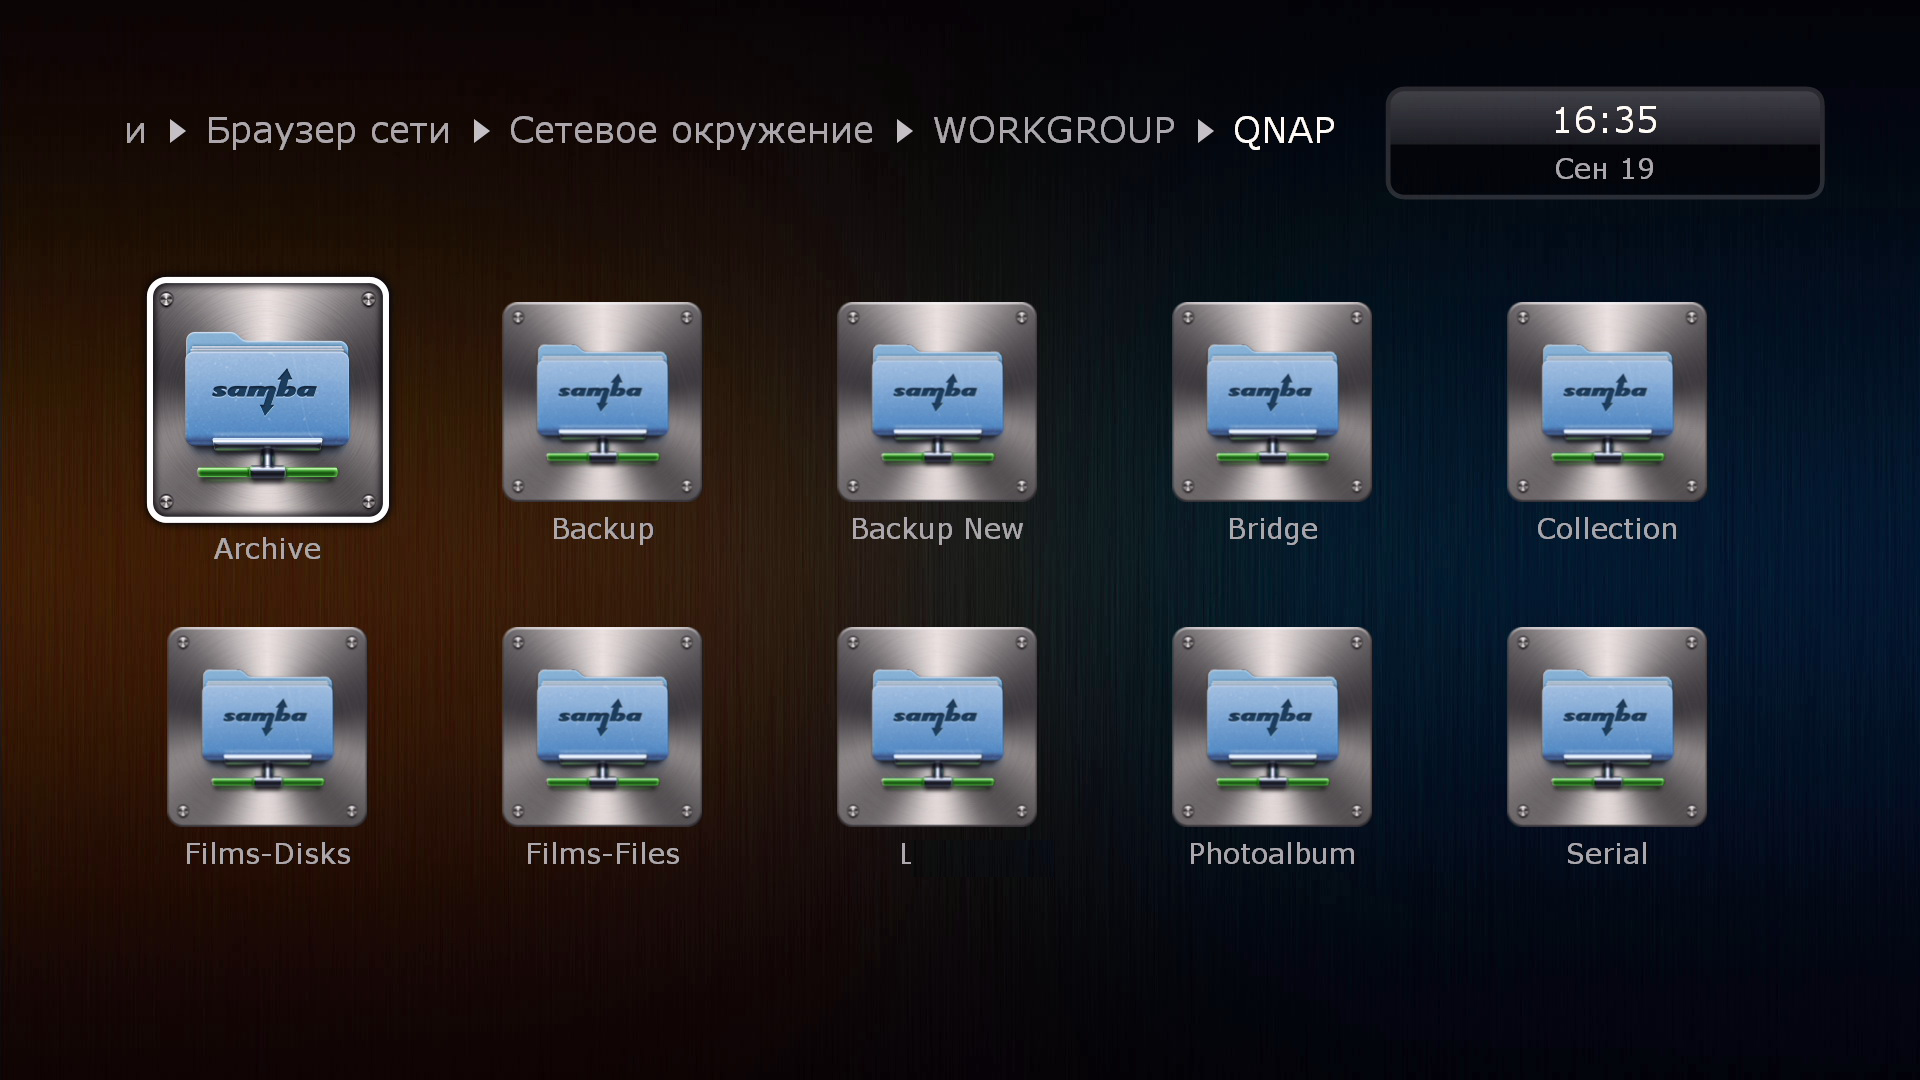Open the Bridge network folder icon

pyautogui.click(x=1272, y=401)
